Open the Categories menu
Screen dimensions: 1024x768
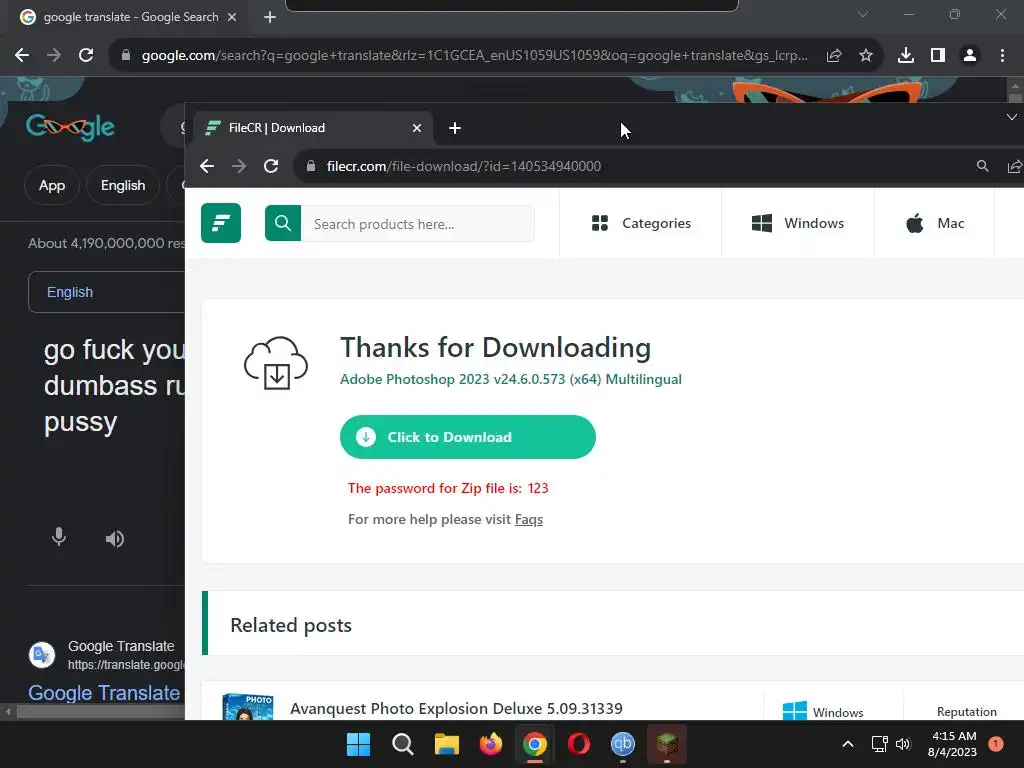(x=641, y=223)
